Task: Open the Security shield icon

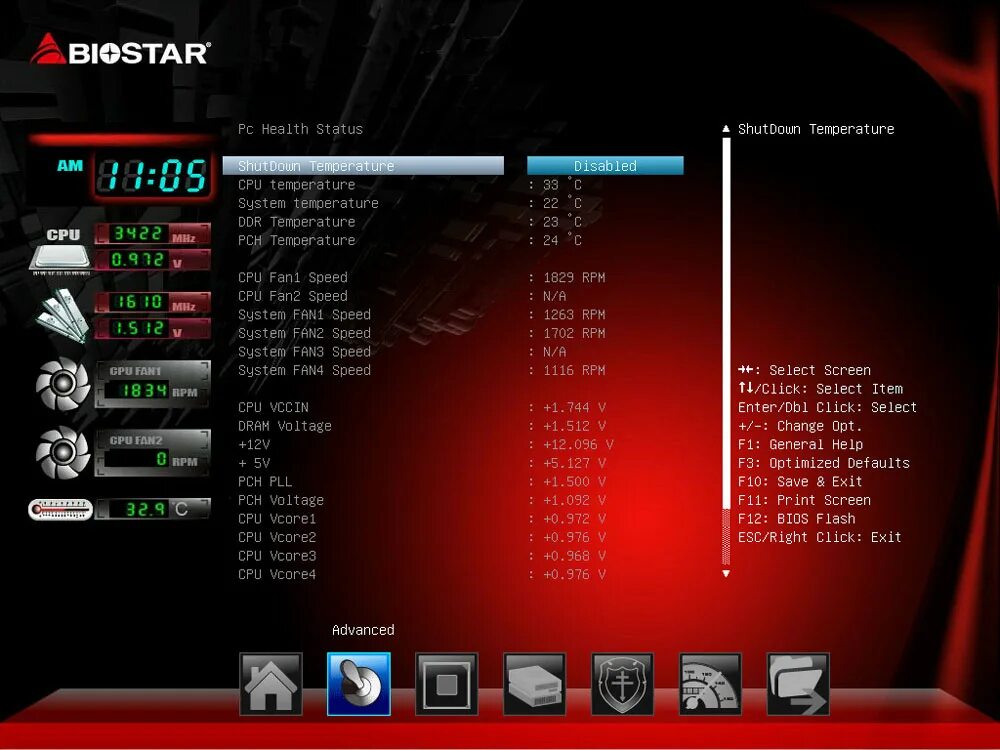Action: tap(622, 684)
